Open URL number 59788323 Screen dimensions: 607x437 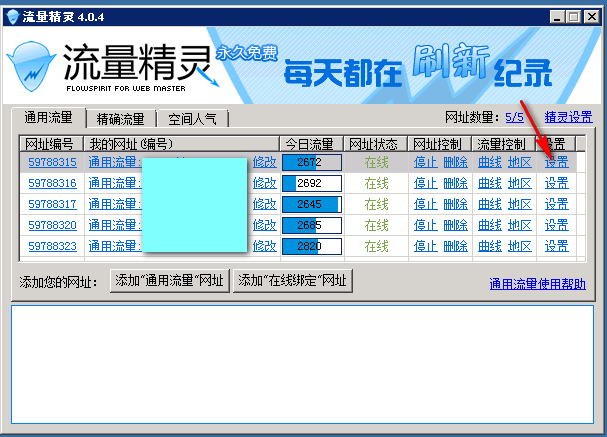pos(52,246)
